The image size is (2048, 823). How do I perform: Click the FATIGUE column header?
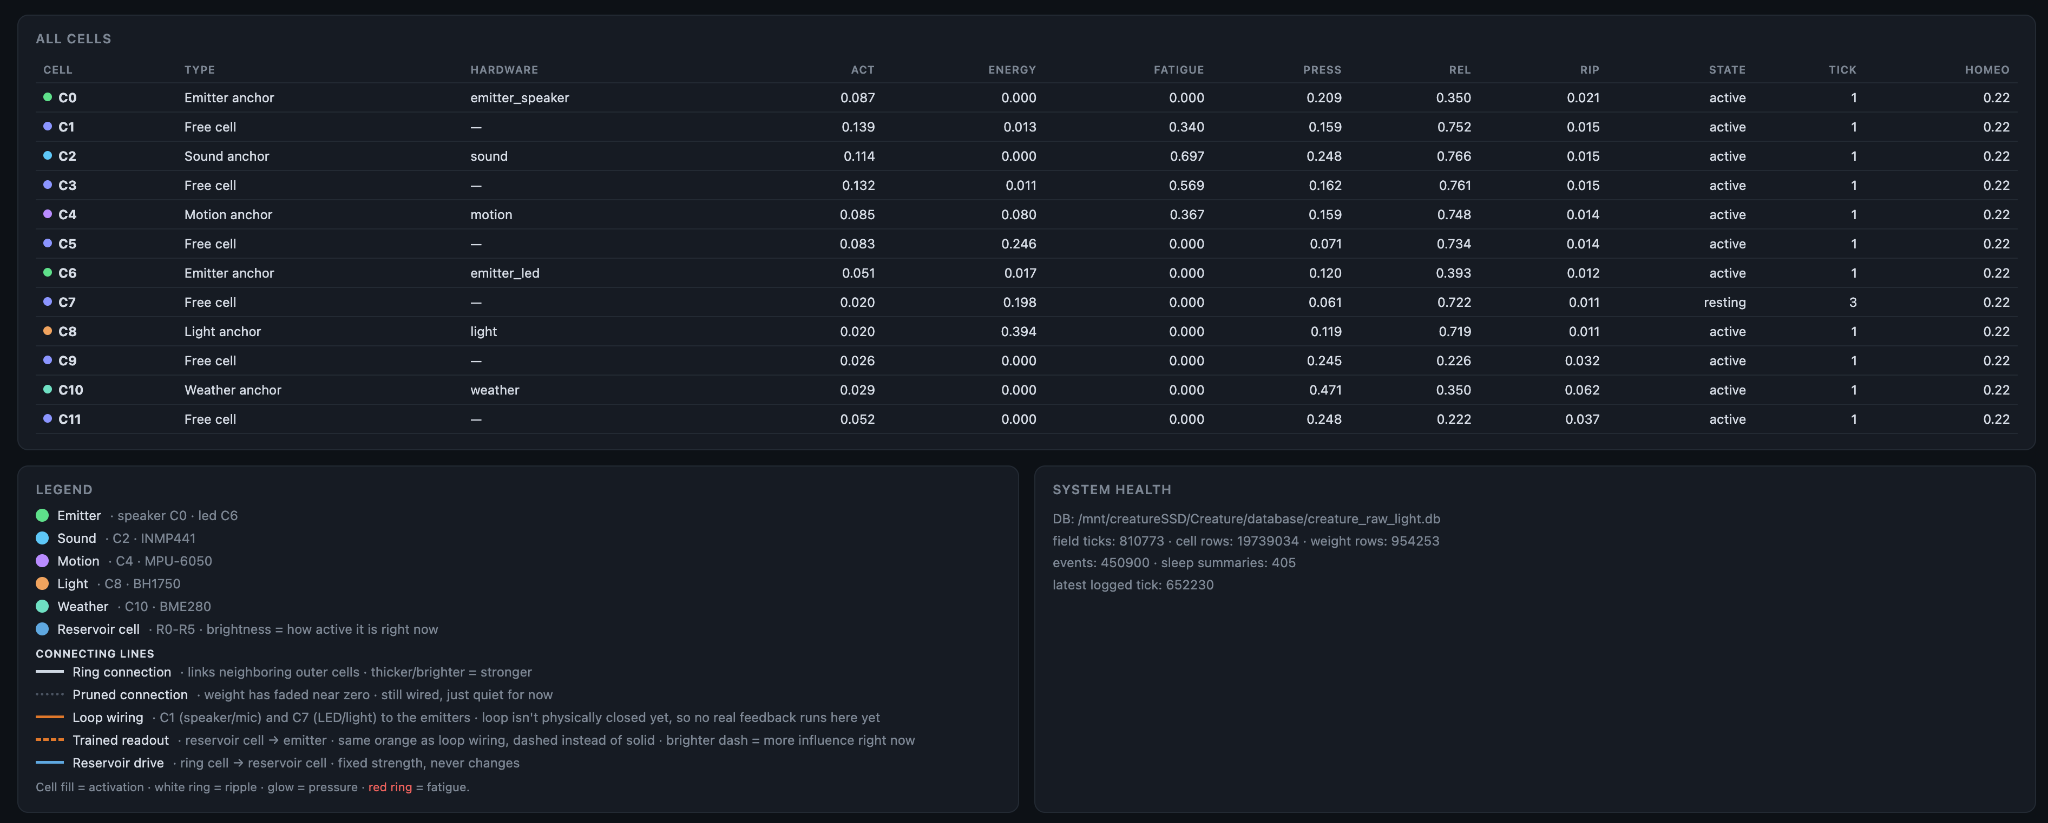click(1179, 70)
